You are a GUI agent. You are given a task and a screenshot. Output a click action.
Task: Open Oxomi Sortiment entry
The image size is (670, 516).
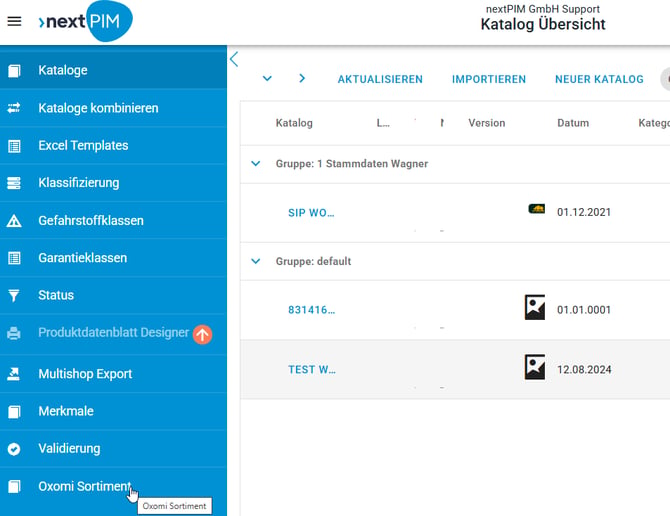113,487
